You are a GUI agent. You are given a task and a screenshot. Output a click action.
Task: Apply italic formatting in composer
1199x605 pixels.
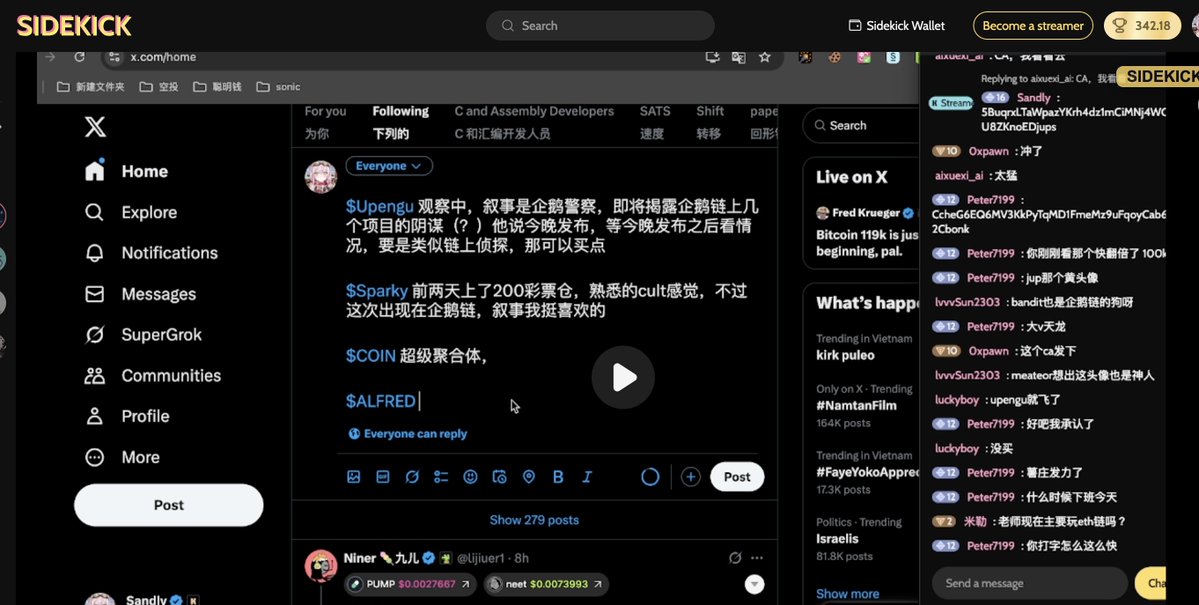point(587,477)
